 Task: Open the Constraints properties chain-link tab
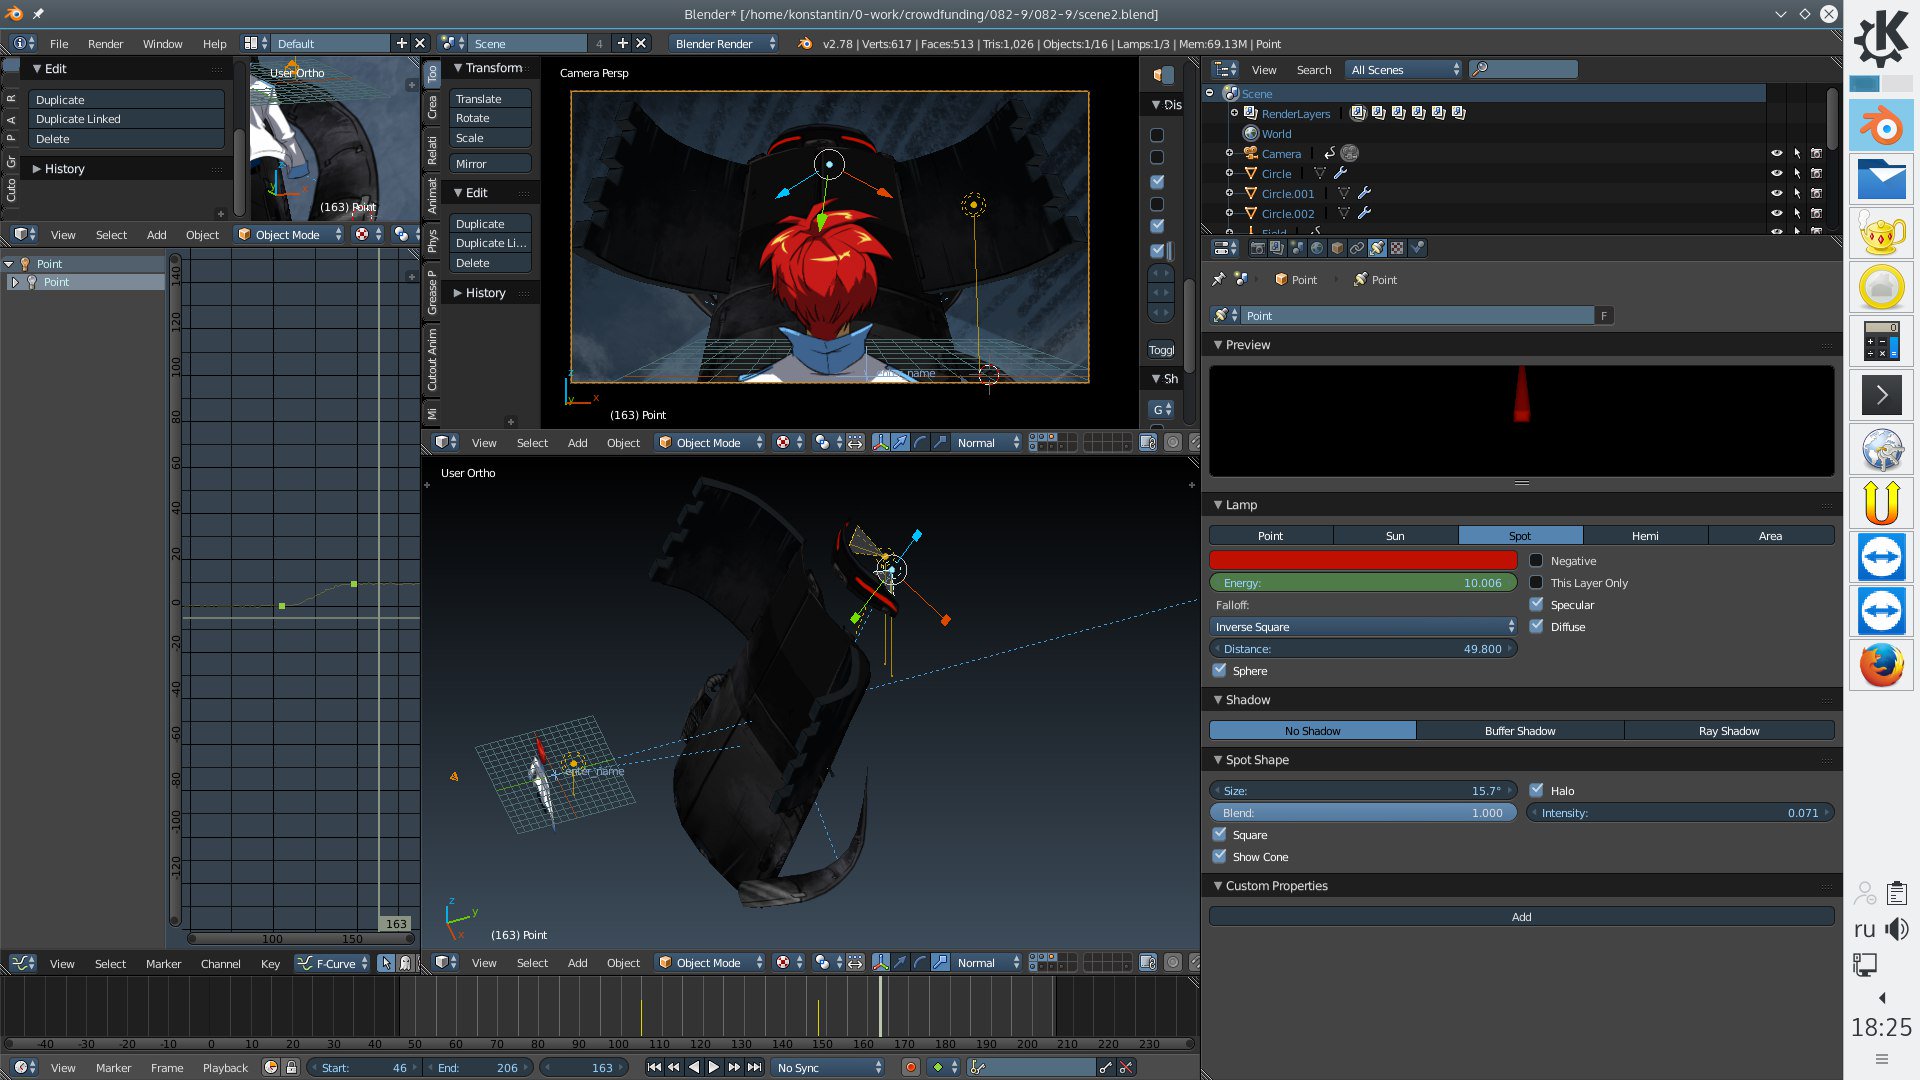click(1357, 248)
